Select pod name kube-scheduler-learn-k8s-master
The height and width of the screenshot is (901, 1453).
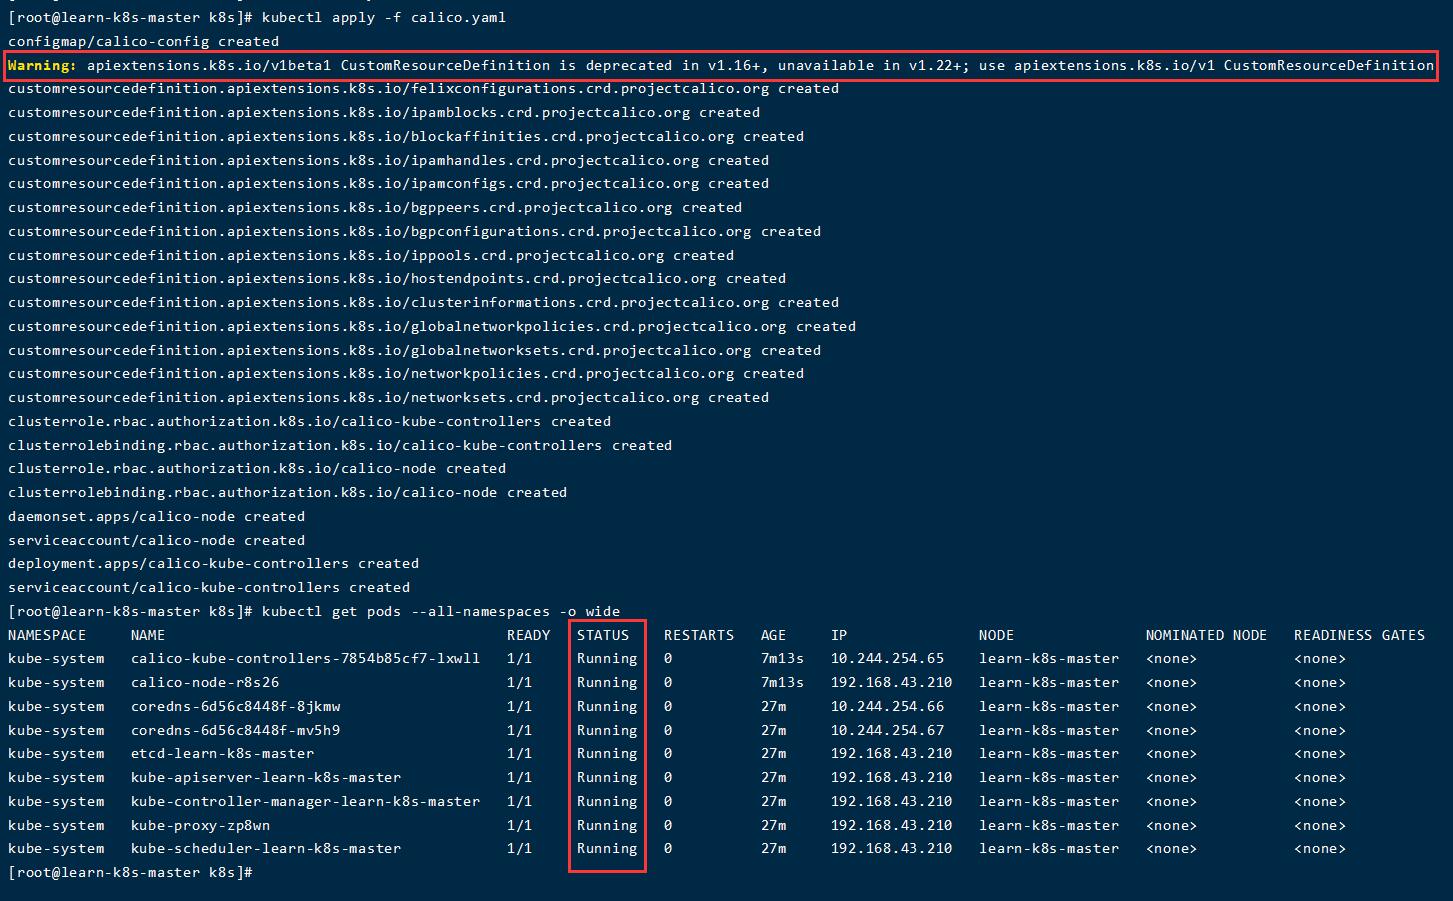266,849
